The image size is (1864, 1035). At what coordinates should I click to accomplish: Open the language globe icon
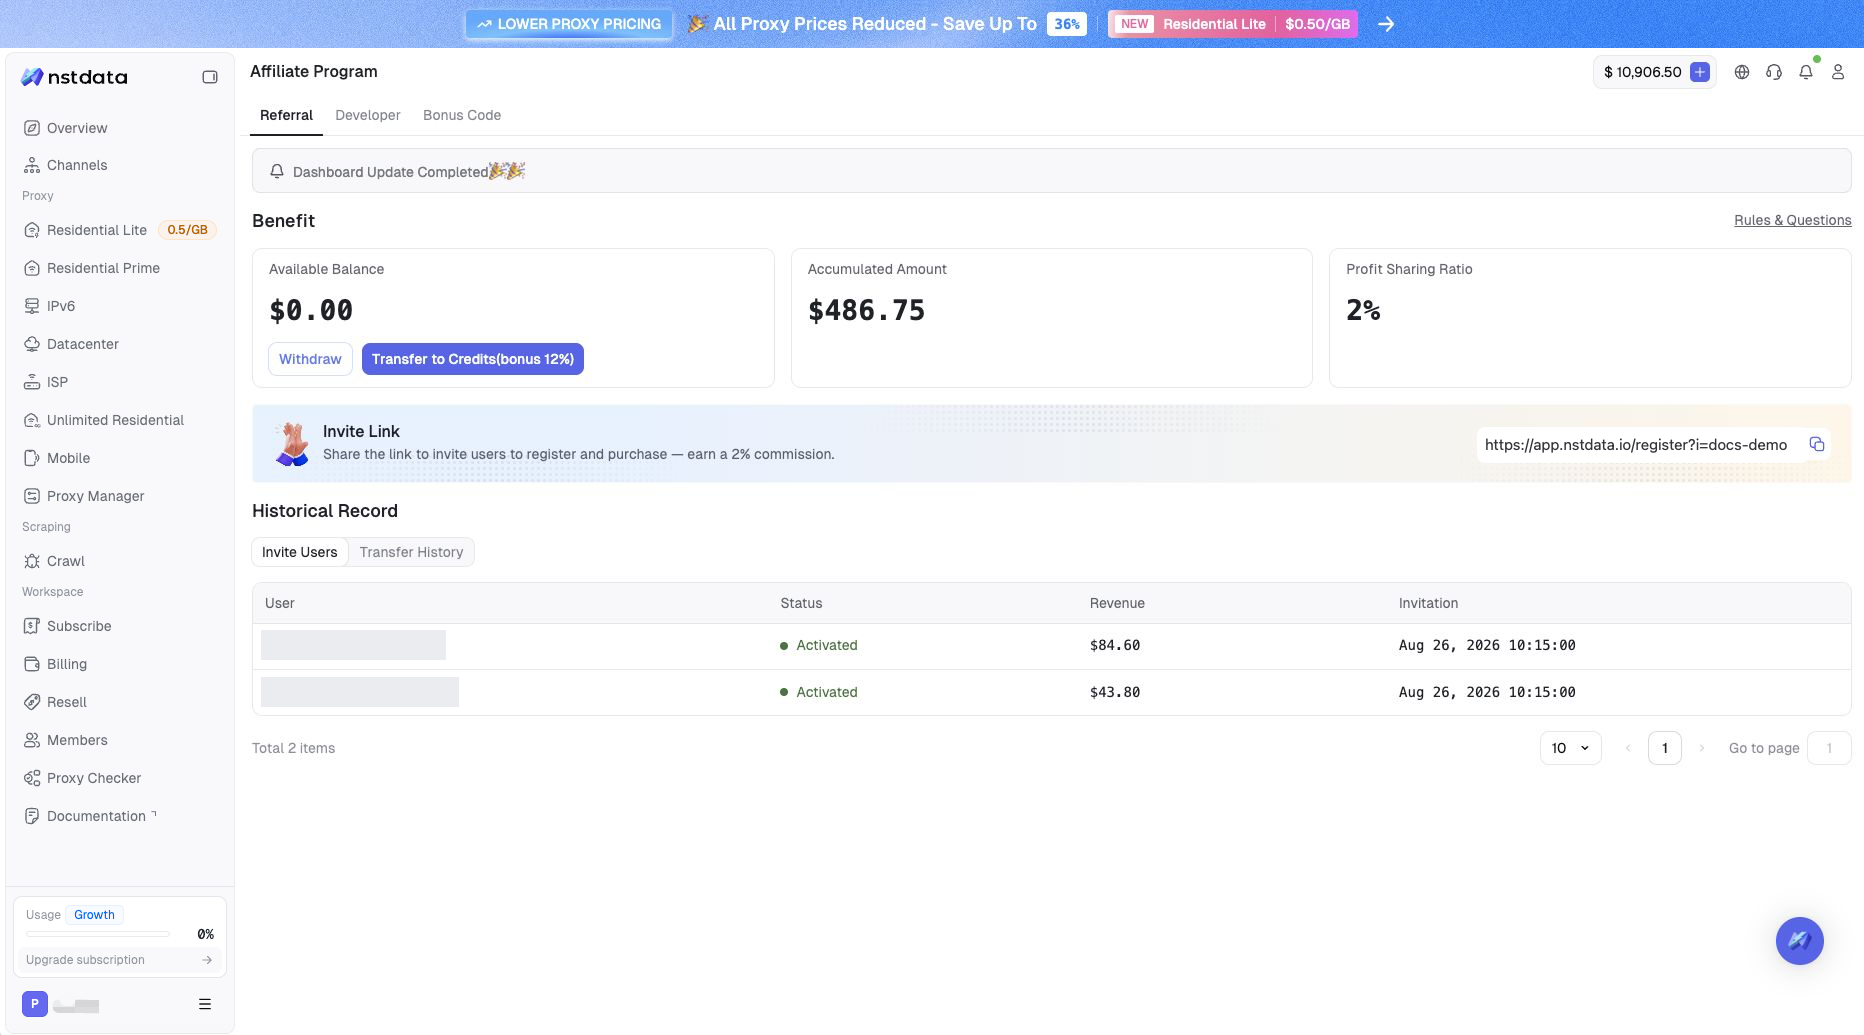coord(1742,72)
